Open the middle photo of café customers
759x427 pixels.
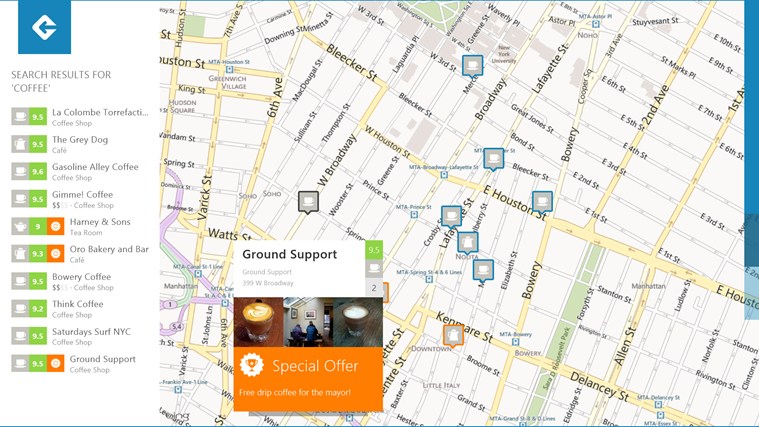tap(308, 322)
